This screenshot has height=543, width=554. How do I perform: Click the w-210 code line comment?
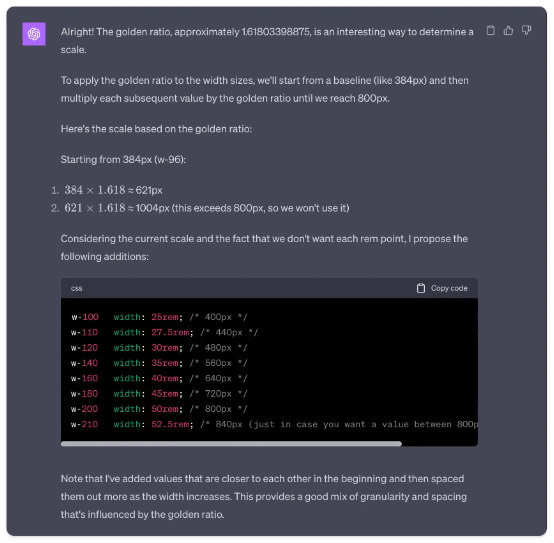pos(339,424)
